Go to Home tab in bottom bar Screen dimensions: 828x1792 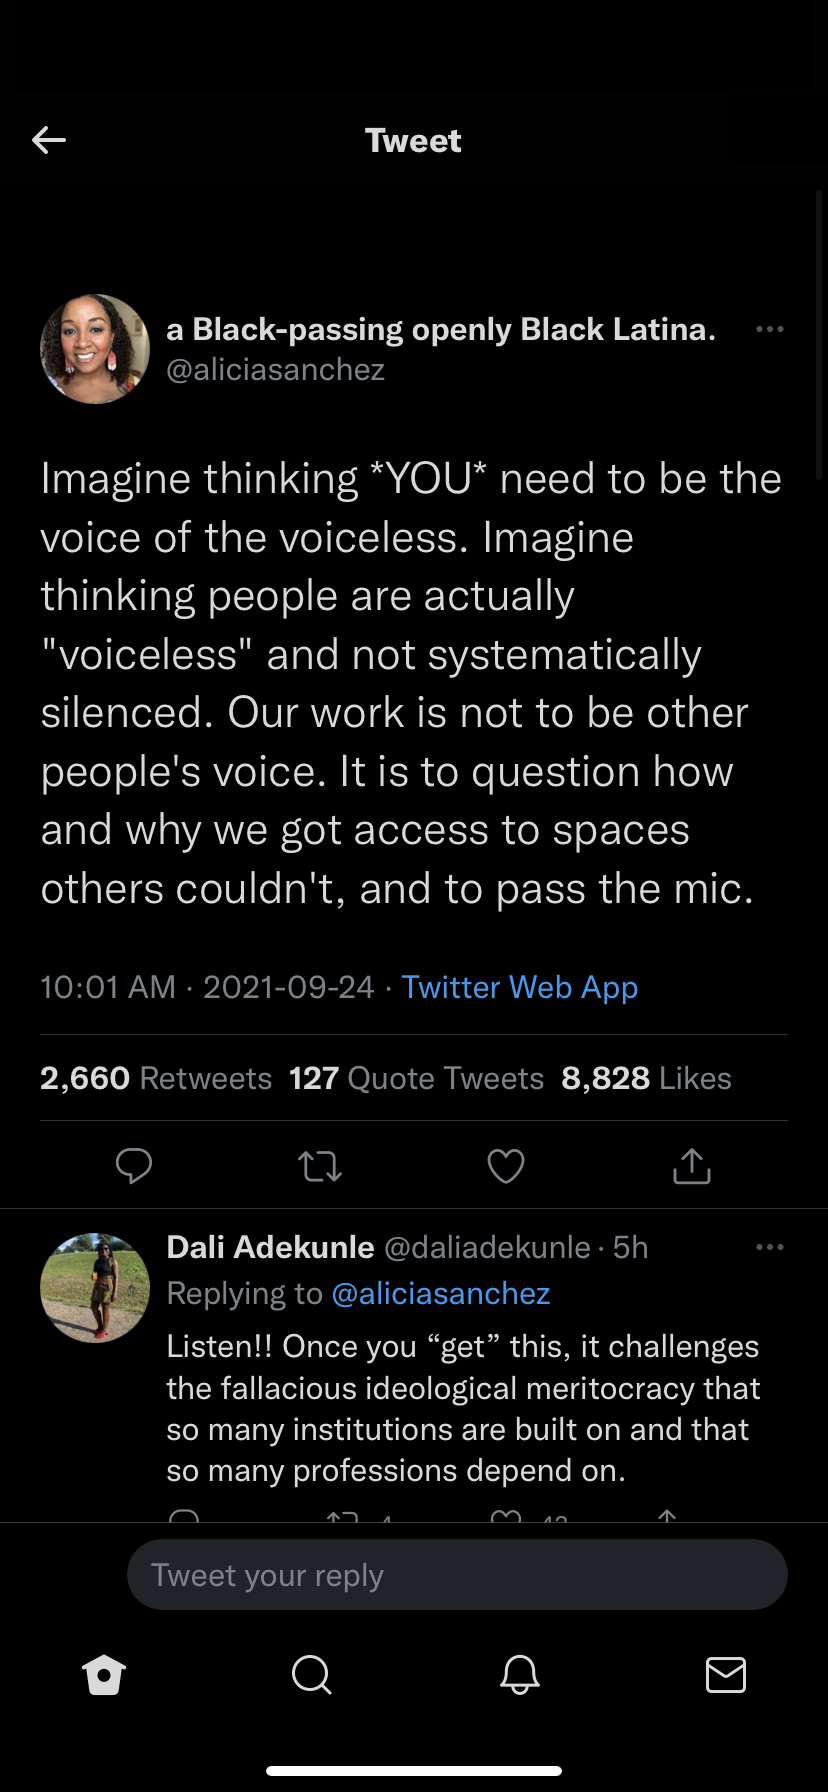[104, 1674]
